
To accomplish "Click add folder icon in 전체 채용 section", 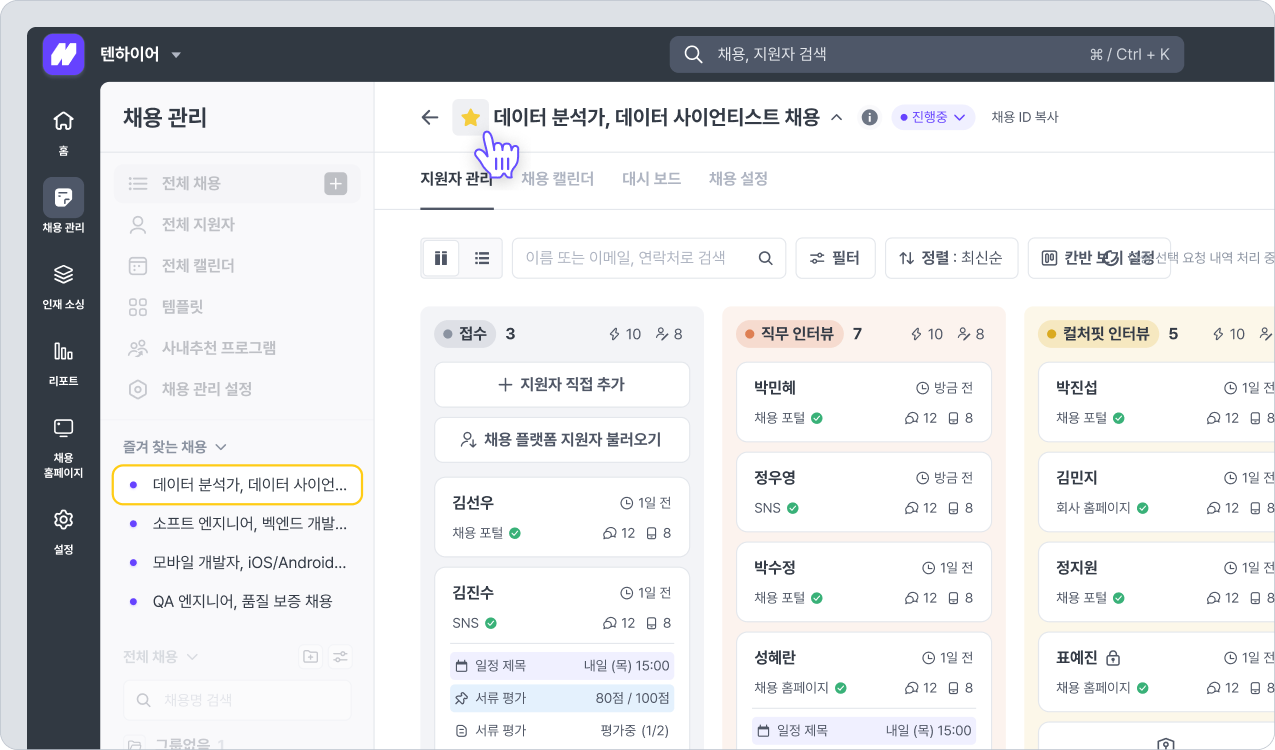I will pyautogui.click(x=311, y=656).
